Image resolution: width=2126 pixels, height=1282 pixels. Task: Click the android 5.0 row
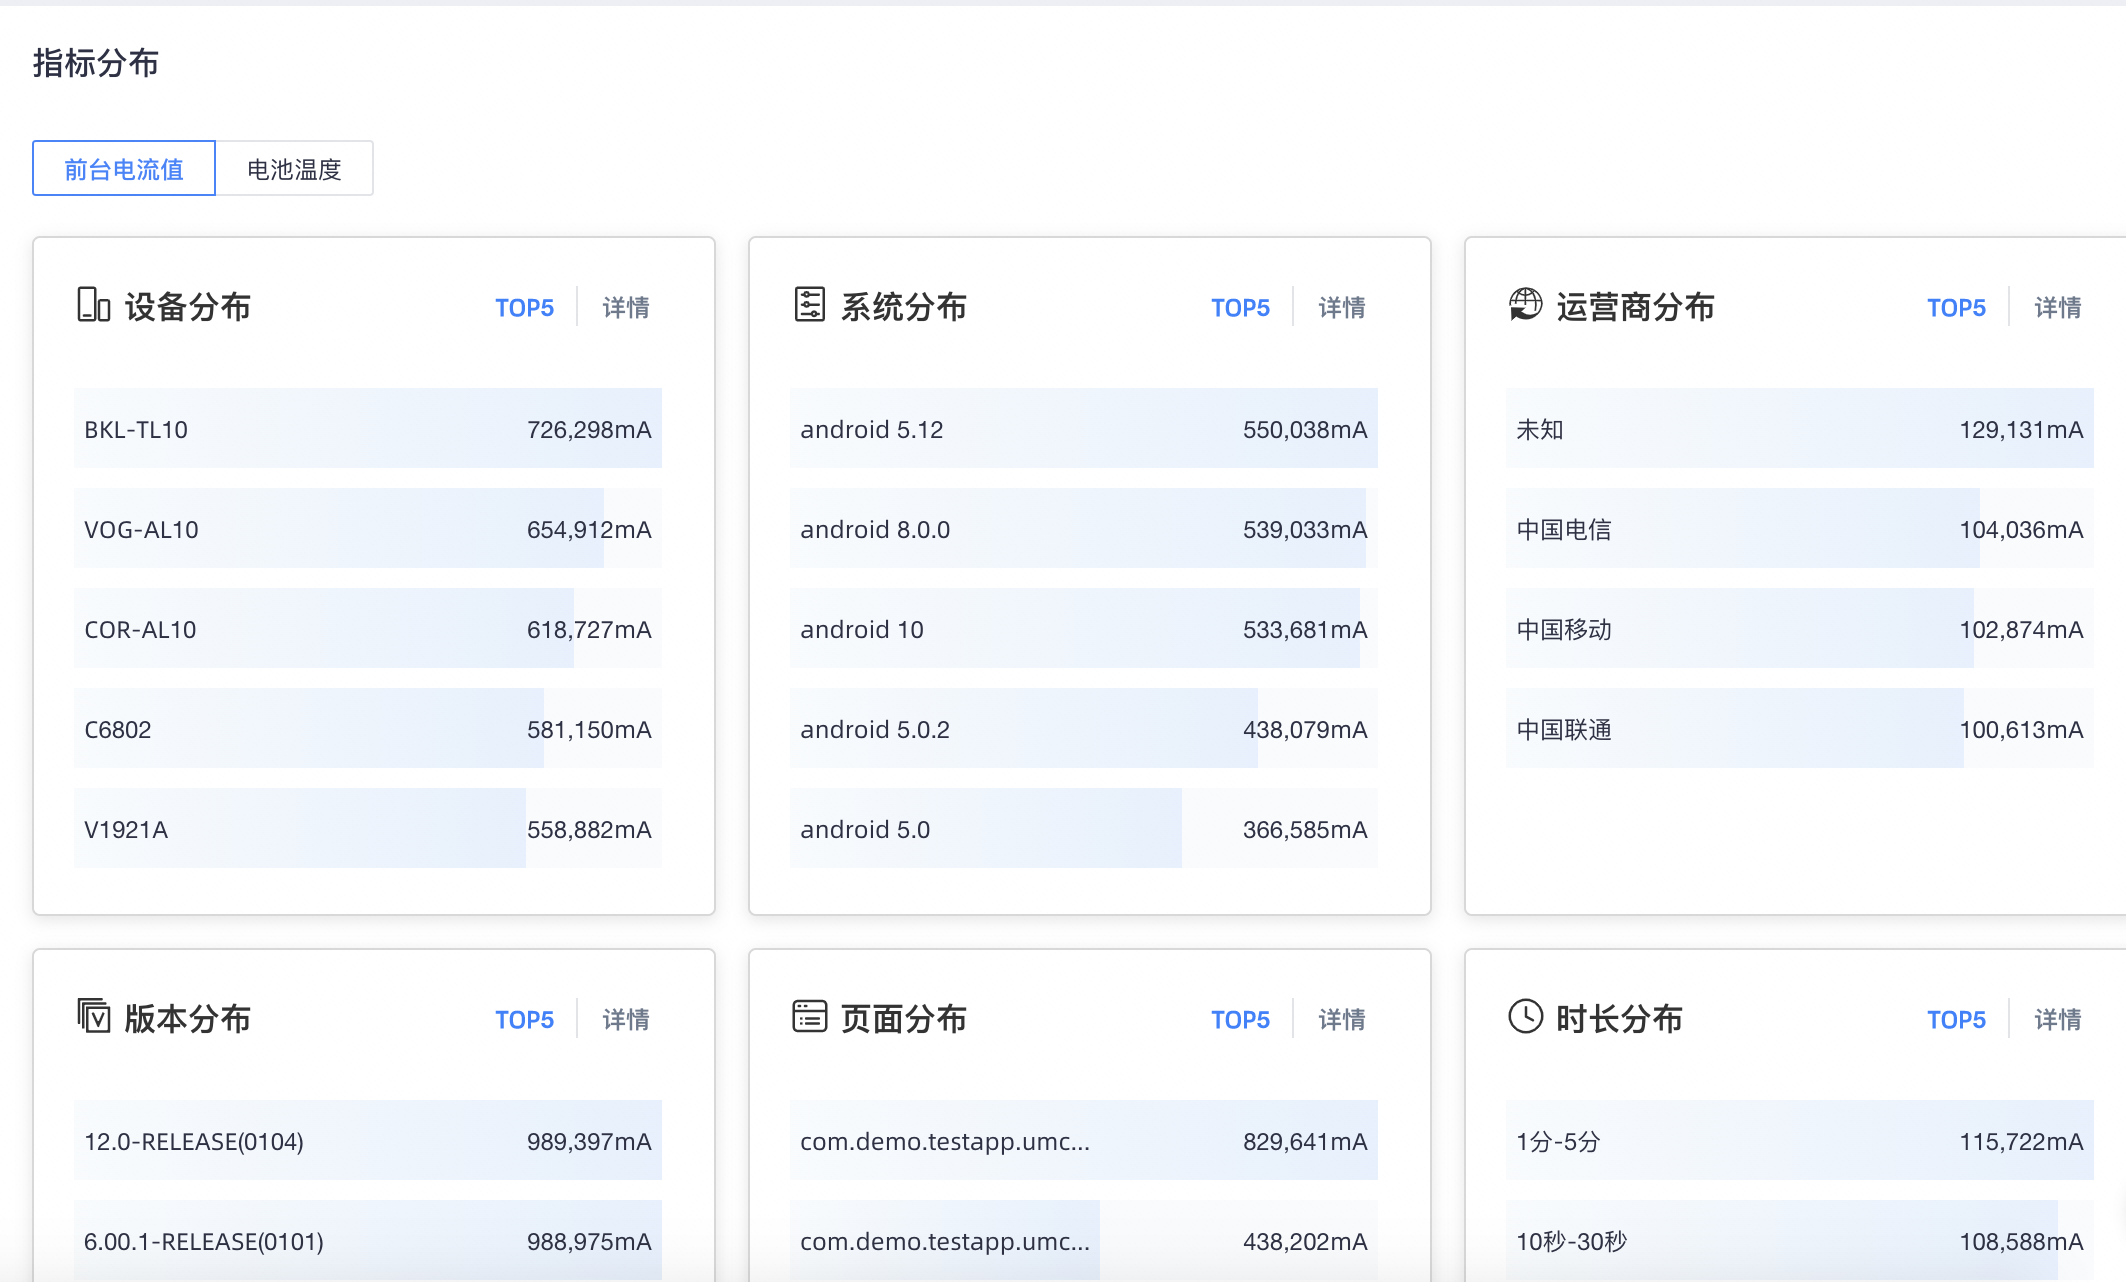pyautogui.click(x=1084, y=828)
